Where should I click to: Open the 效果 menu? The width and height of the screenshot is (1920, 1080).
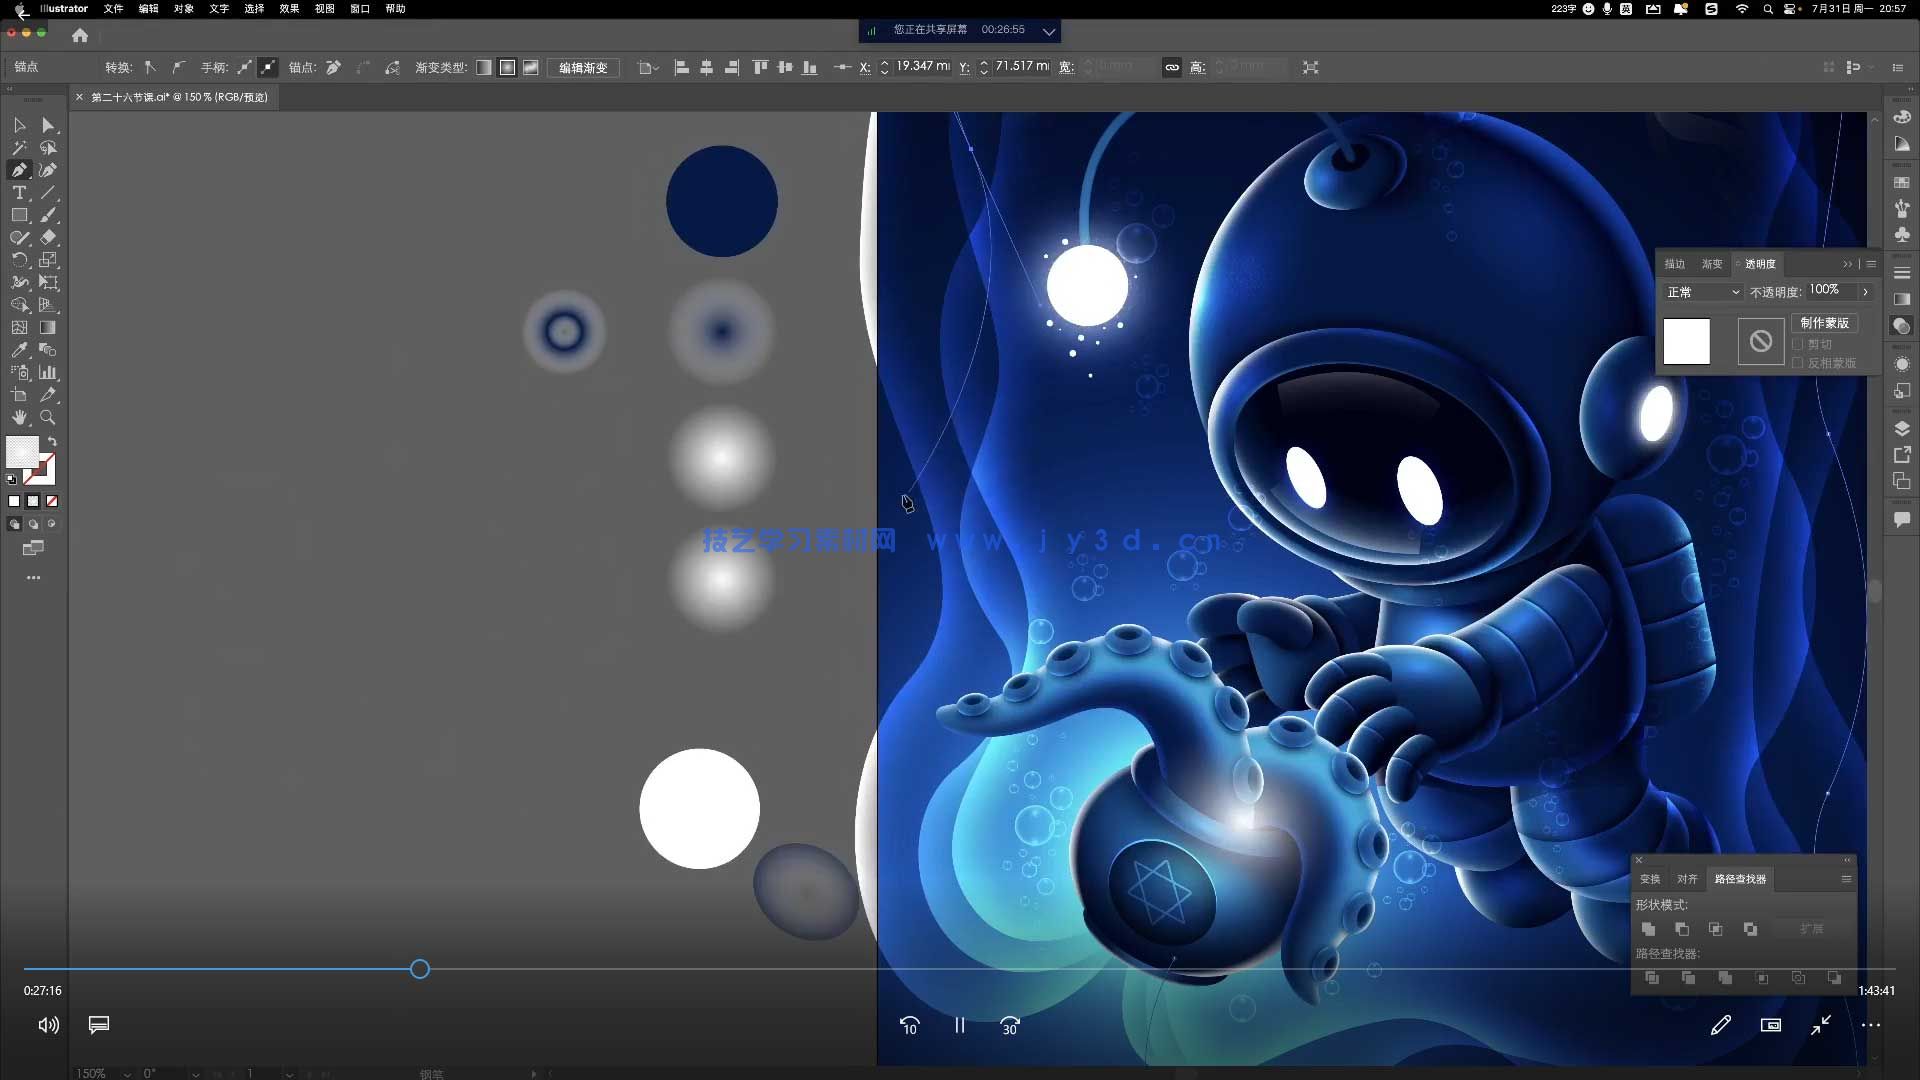click(x=289, y=9)
